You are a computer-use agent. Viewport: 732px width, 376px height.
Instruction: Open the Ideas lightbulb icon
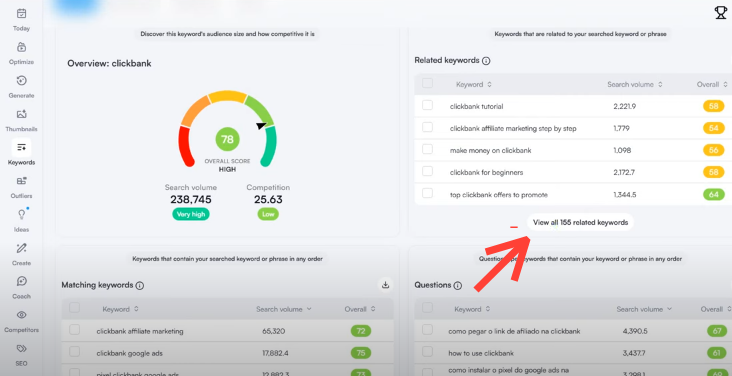tap(21, 215)
